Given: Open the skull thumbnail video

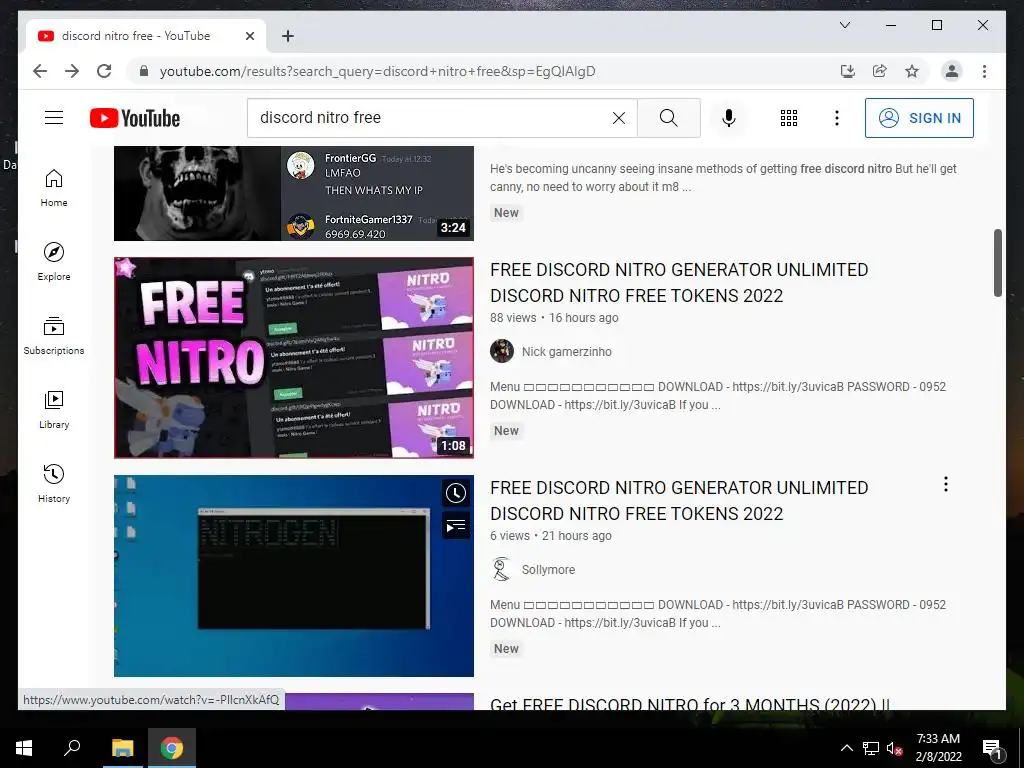Looking at the screenshot, I should point(294,193).
